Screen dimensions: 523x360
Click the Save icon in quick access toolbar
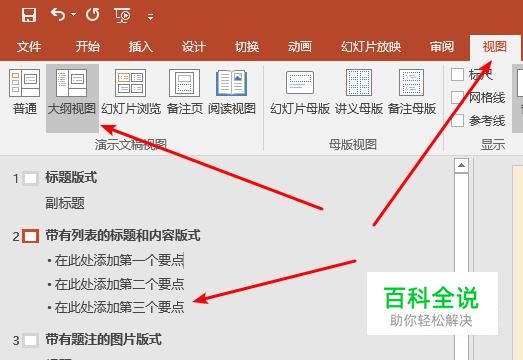tap(29, 15)
